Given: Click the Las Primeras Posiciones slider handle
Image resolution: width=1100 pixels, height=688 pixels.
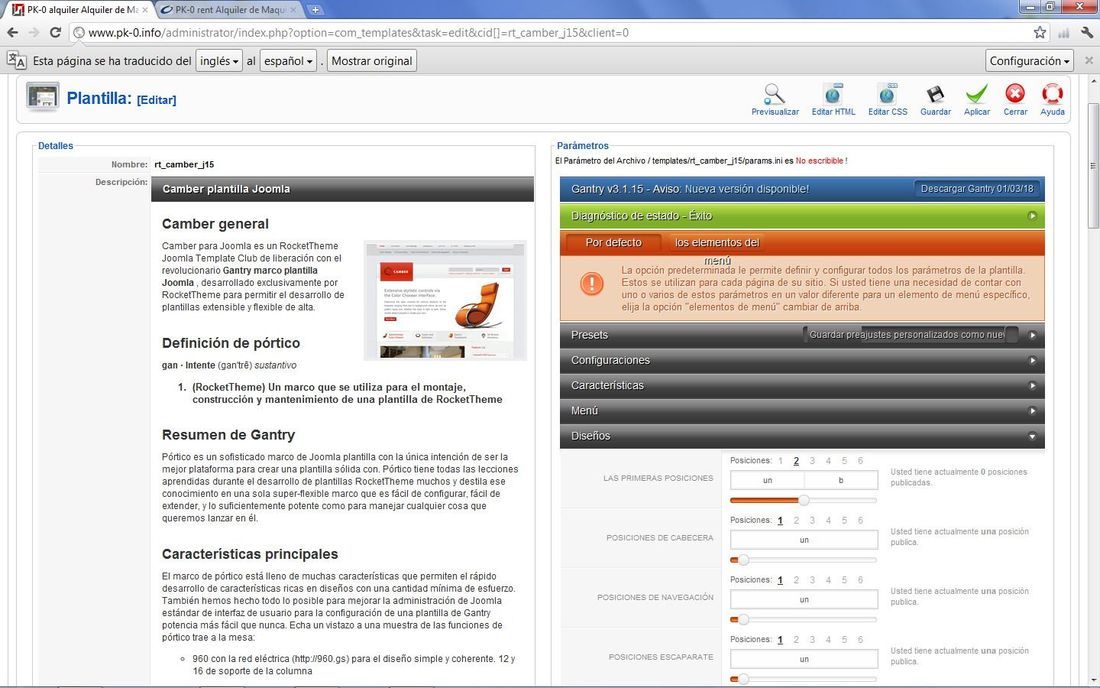Looking at the screenshot, I should pos(804,500).
